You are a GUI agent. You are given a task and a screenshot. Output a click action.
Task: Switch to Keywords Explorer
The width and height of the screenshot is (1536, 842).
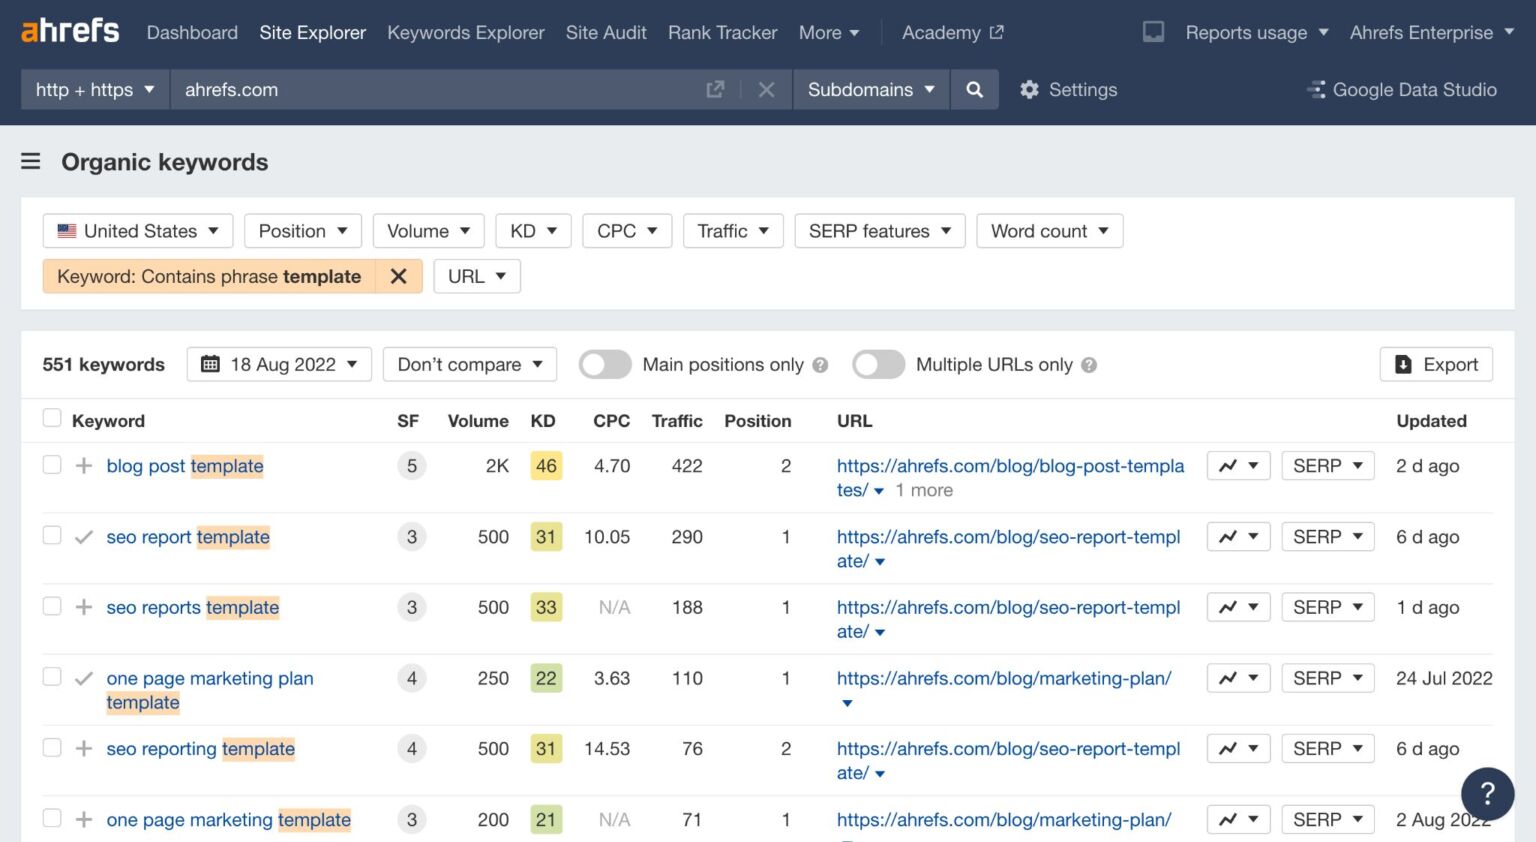point(466,32)
